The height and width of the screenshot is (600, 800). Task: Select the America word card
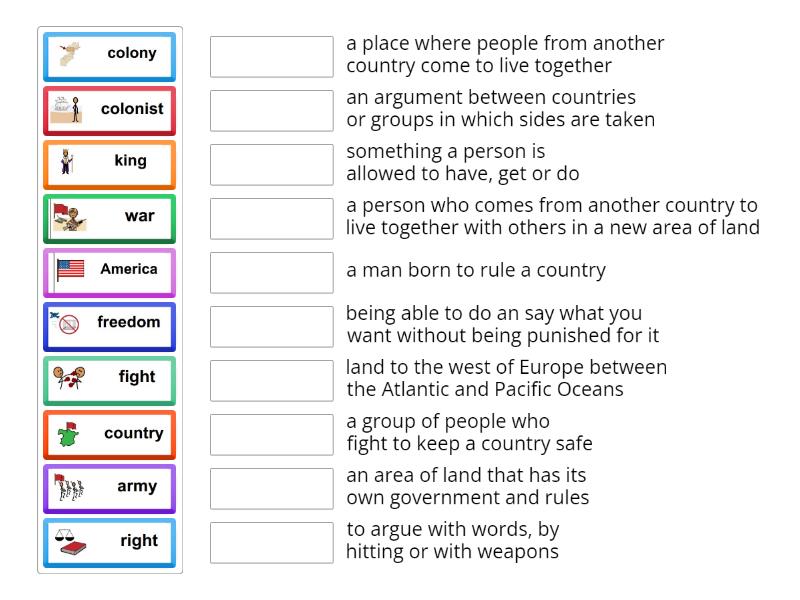pos(109,270)
